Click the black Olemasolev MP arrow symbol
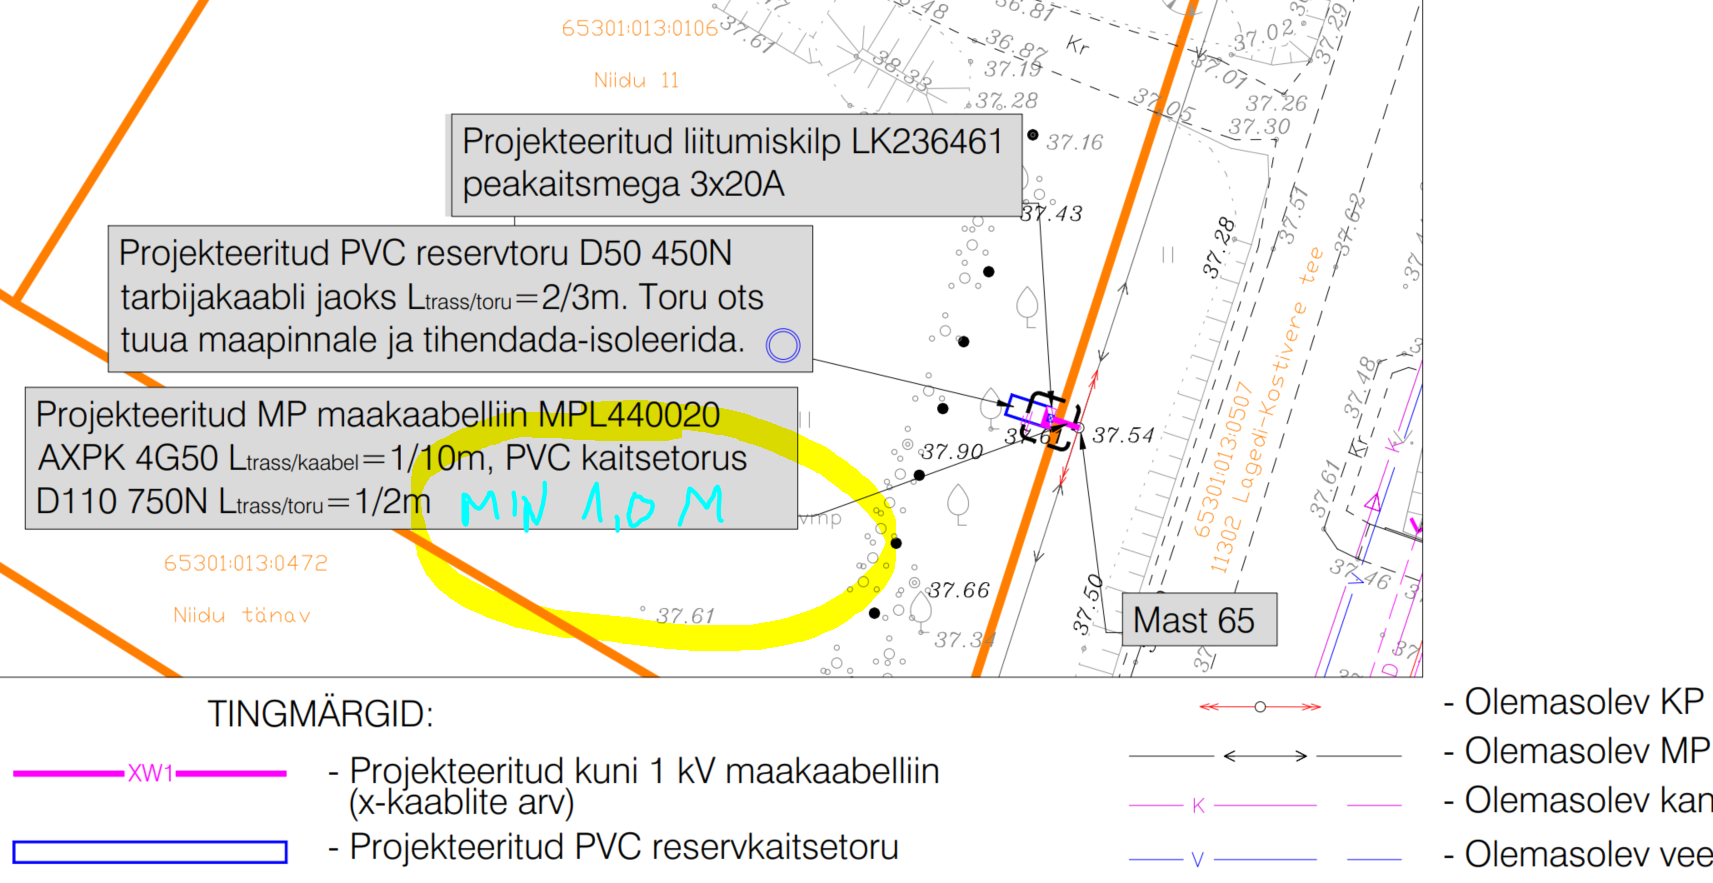This screenshot has width=1713, height=883. click(1265, 756)
